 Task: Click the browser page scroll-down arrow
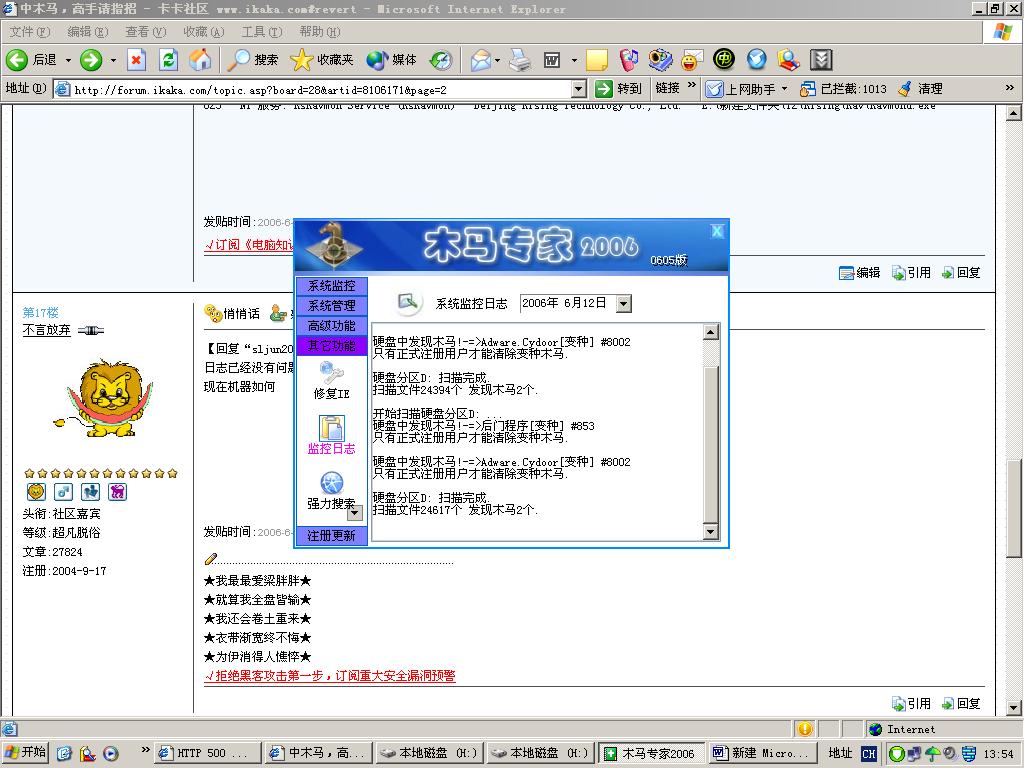tap(1014, 707)
